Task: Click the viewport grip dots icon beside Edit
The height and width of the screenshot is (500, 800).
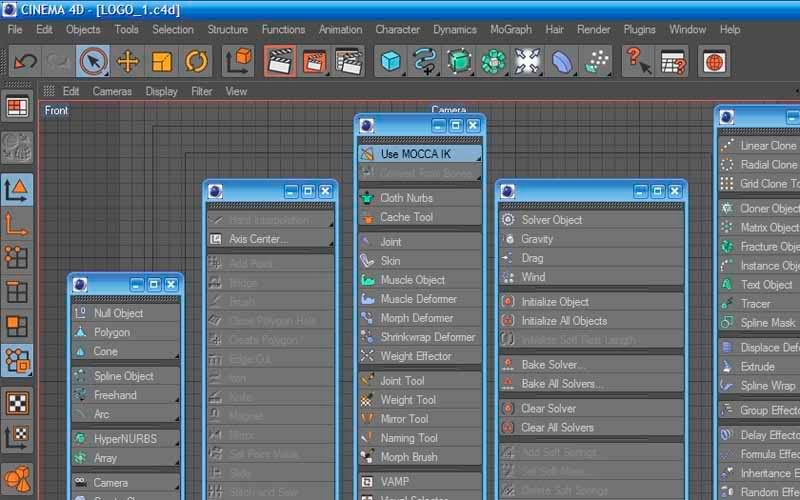Action: (x=49, y=91)
